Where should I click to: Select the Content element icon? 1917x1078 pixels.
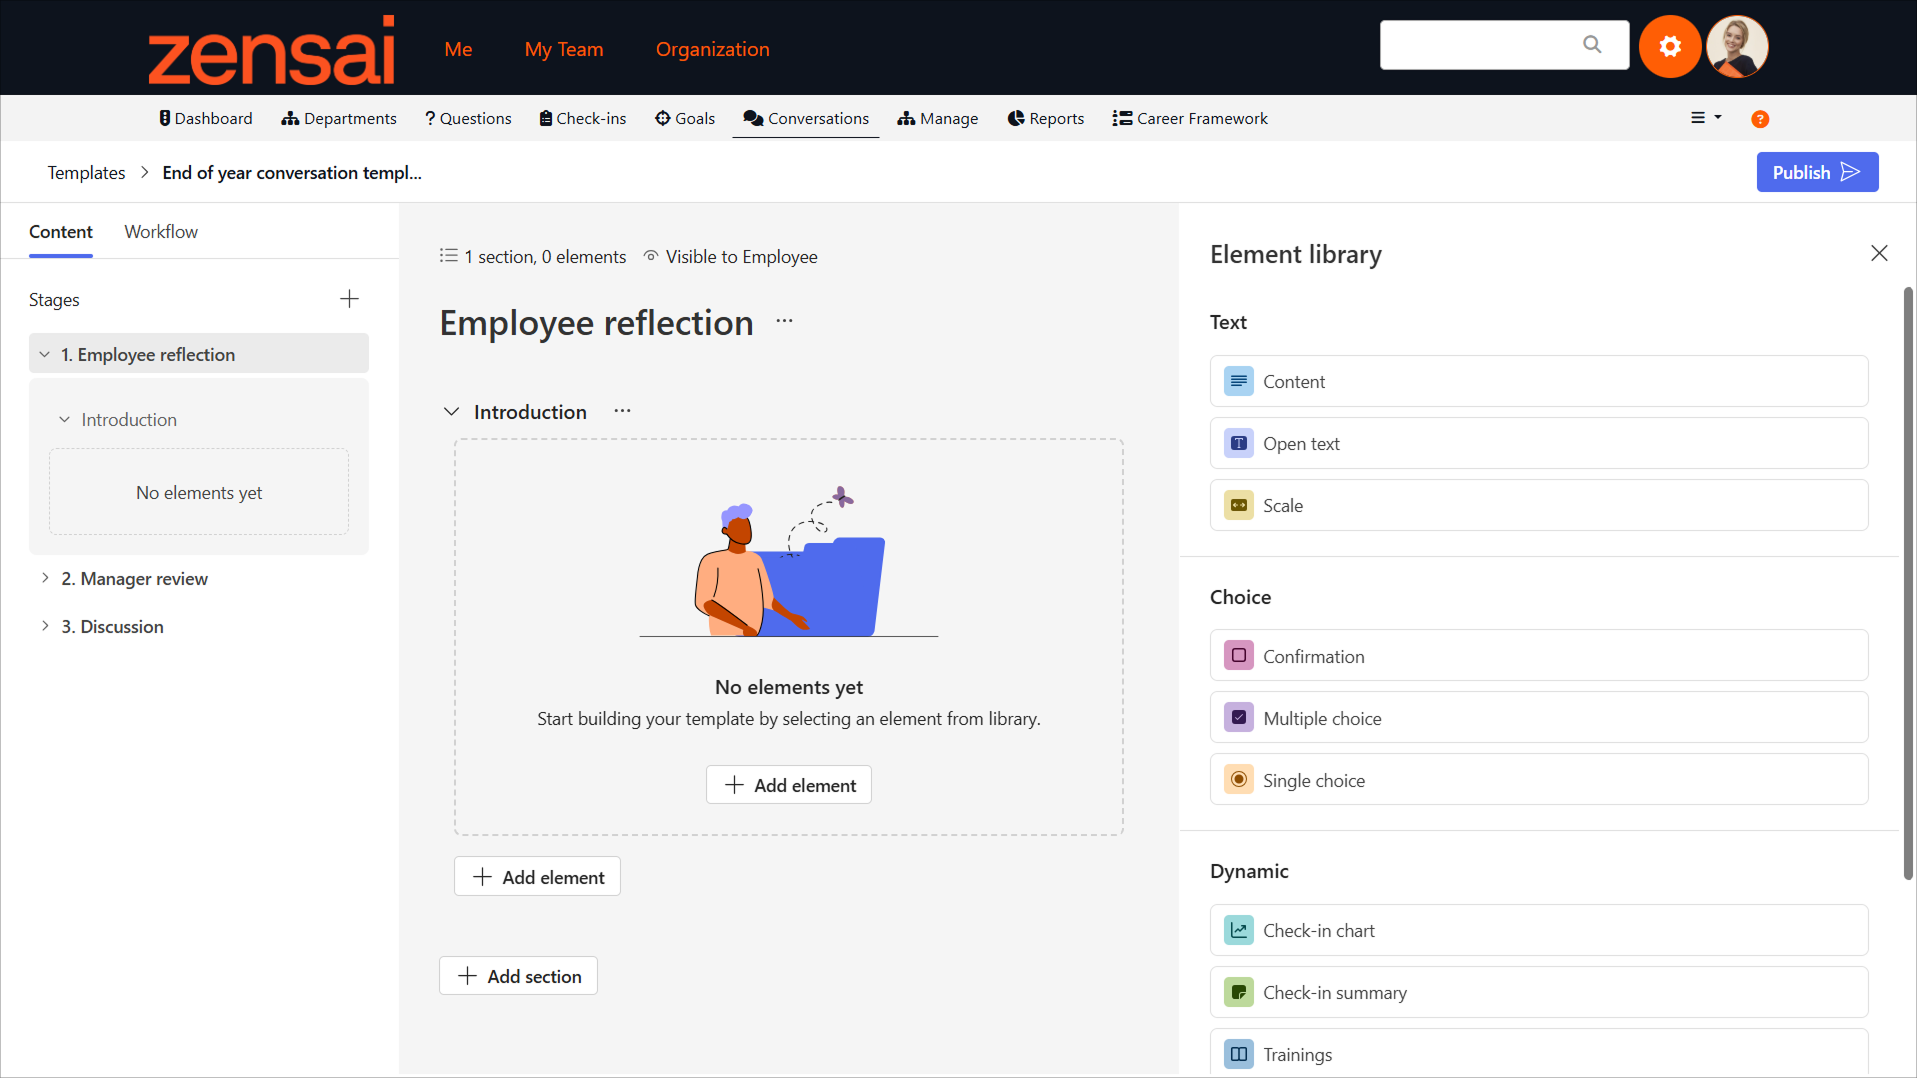(1239, 381)
